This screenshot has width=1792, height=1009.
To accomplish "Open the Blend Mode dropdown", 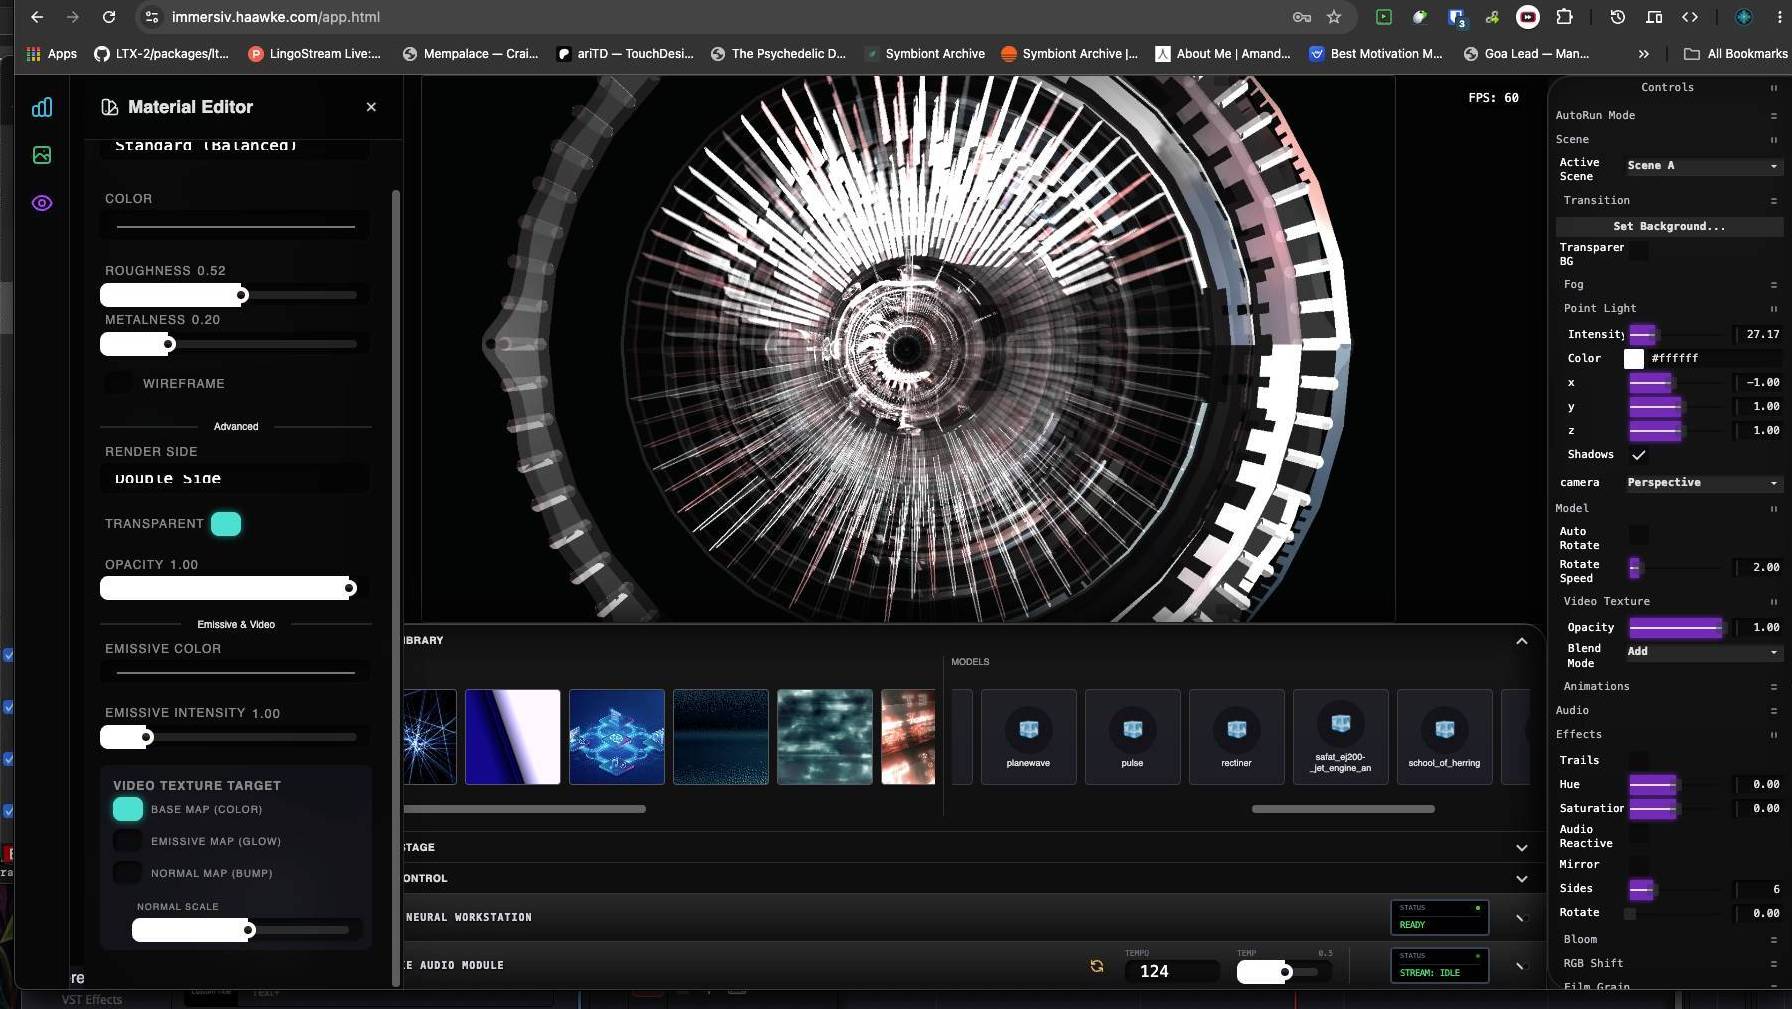I will [1703, 652].
